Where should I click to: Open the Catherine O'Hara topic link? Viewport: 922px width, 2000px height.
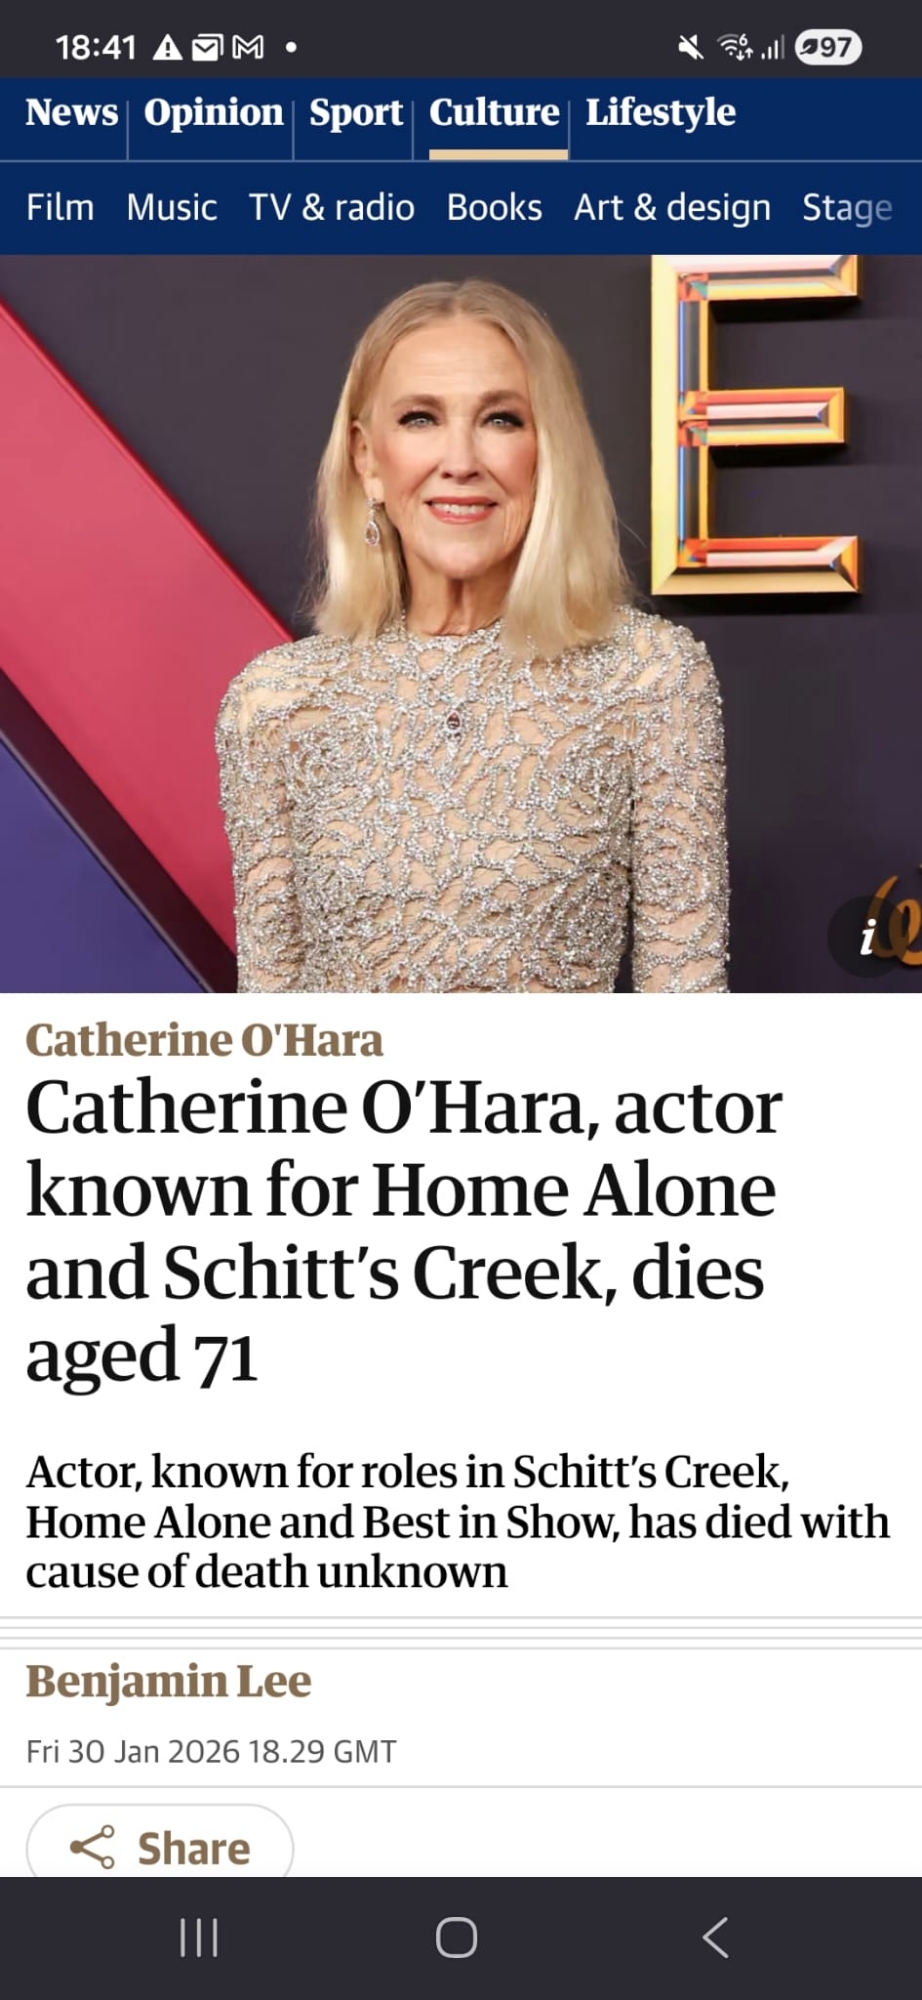click(204, 1040)
